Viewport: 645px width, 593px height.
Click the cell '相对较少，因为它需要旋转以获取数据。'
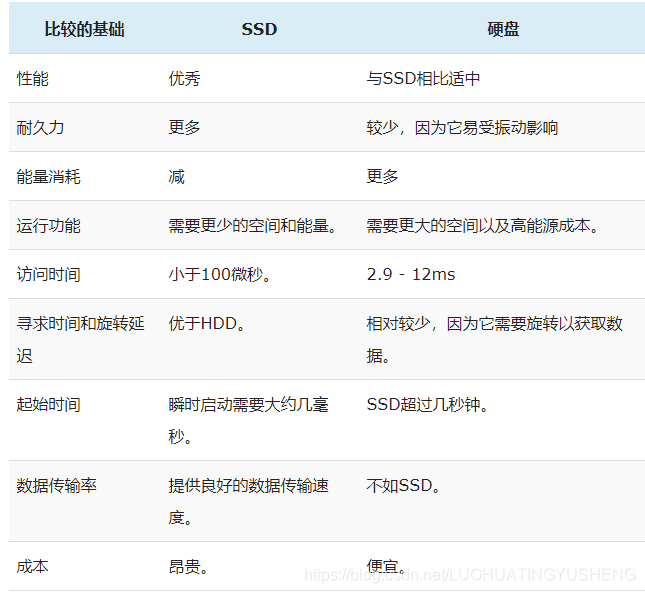[495, 339]
